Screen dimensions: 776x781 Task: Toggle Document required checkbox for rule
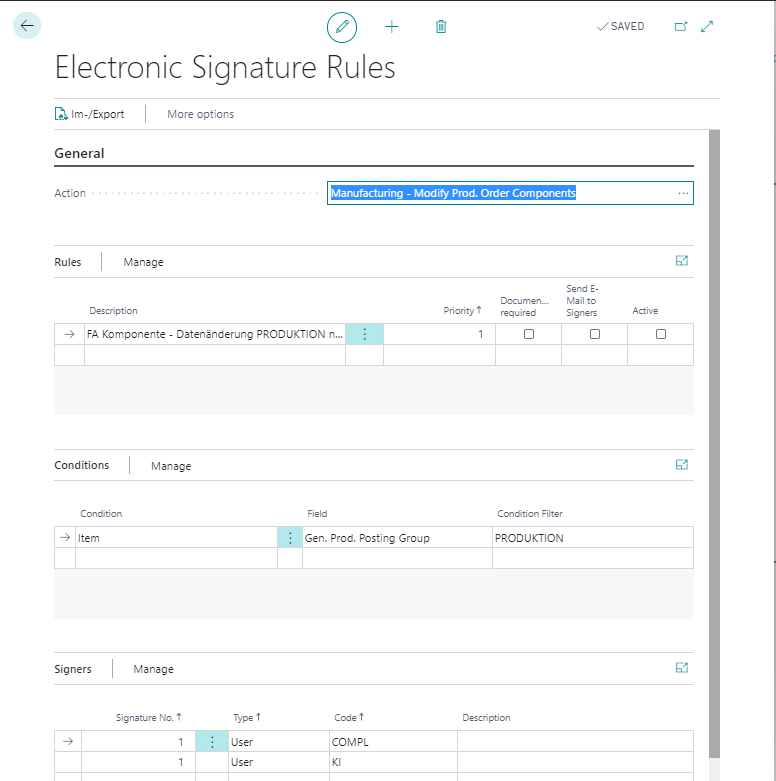tap(528, 334)
